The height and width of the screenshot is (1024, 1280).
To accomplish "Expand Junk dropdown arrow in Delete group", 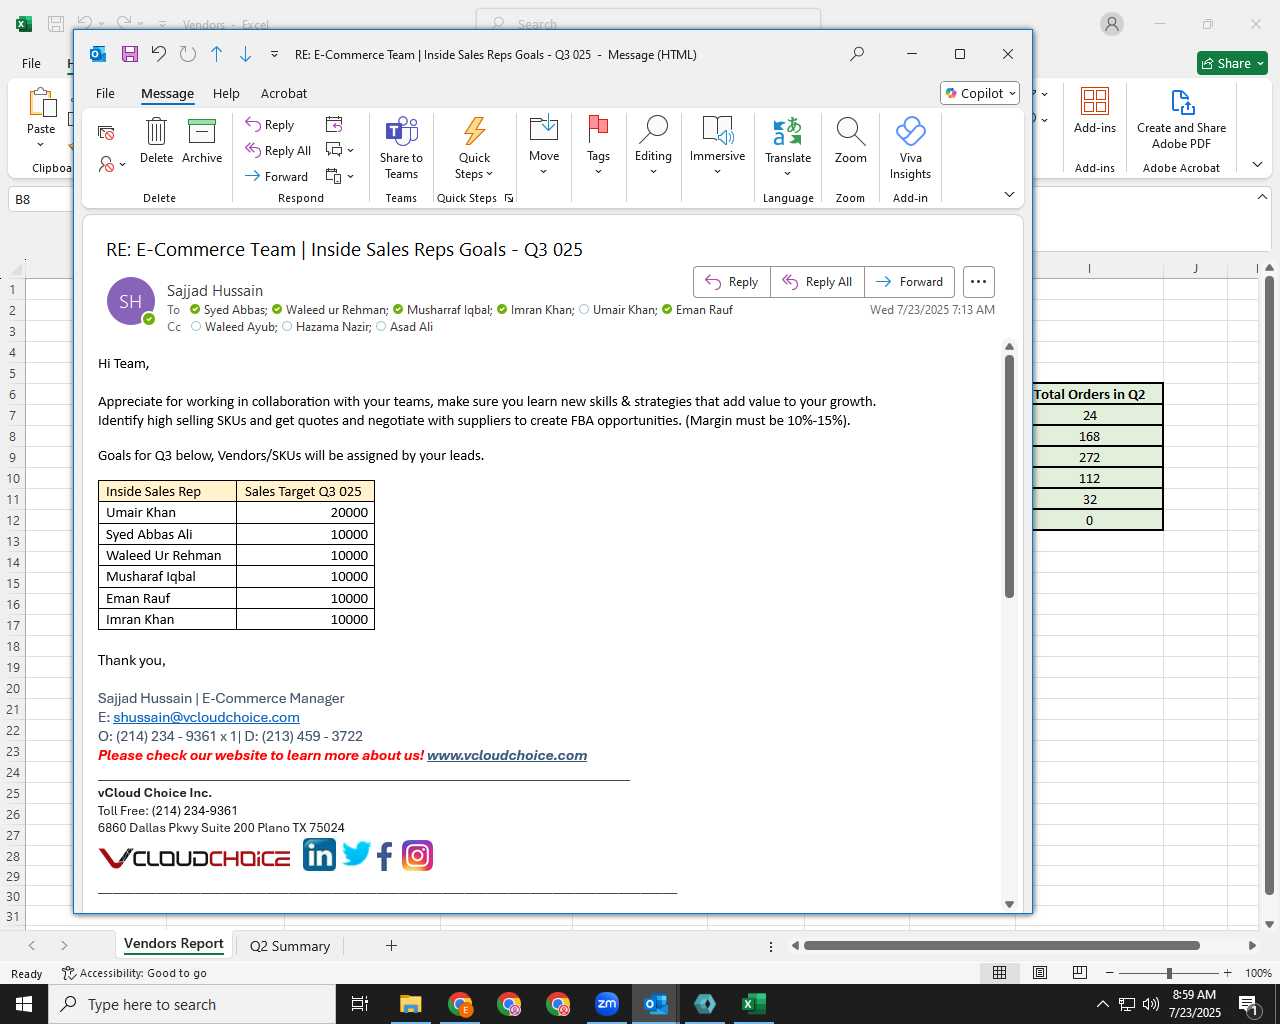I will (123, 163).
